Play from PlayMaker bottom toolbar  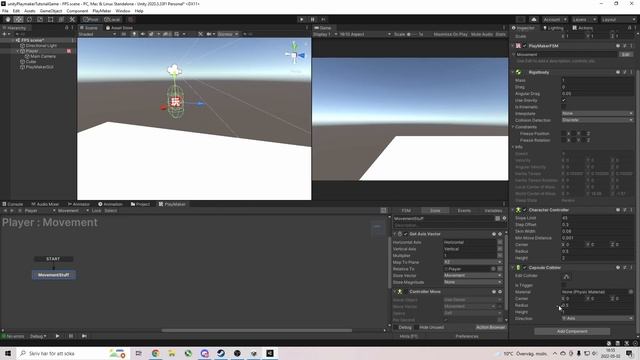pyautogui.click(x=58, y=336)
